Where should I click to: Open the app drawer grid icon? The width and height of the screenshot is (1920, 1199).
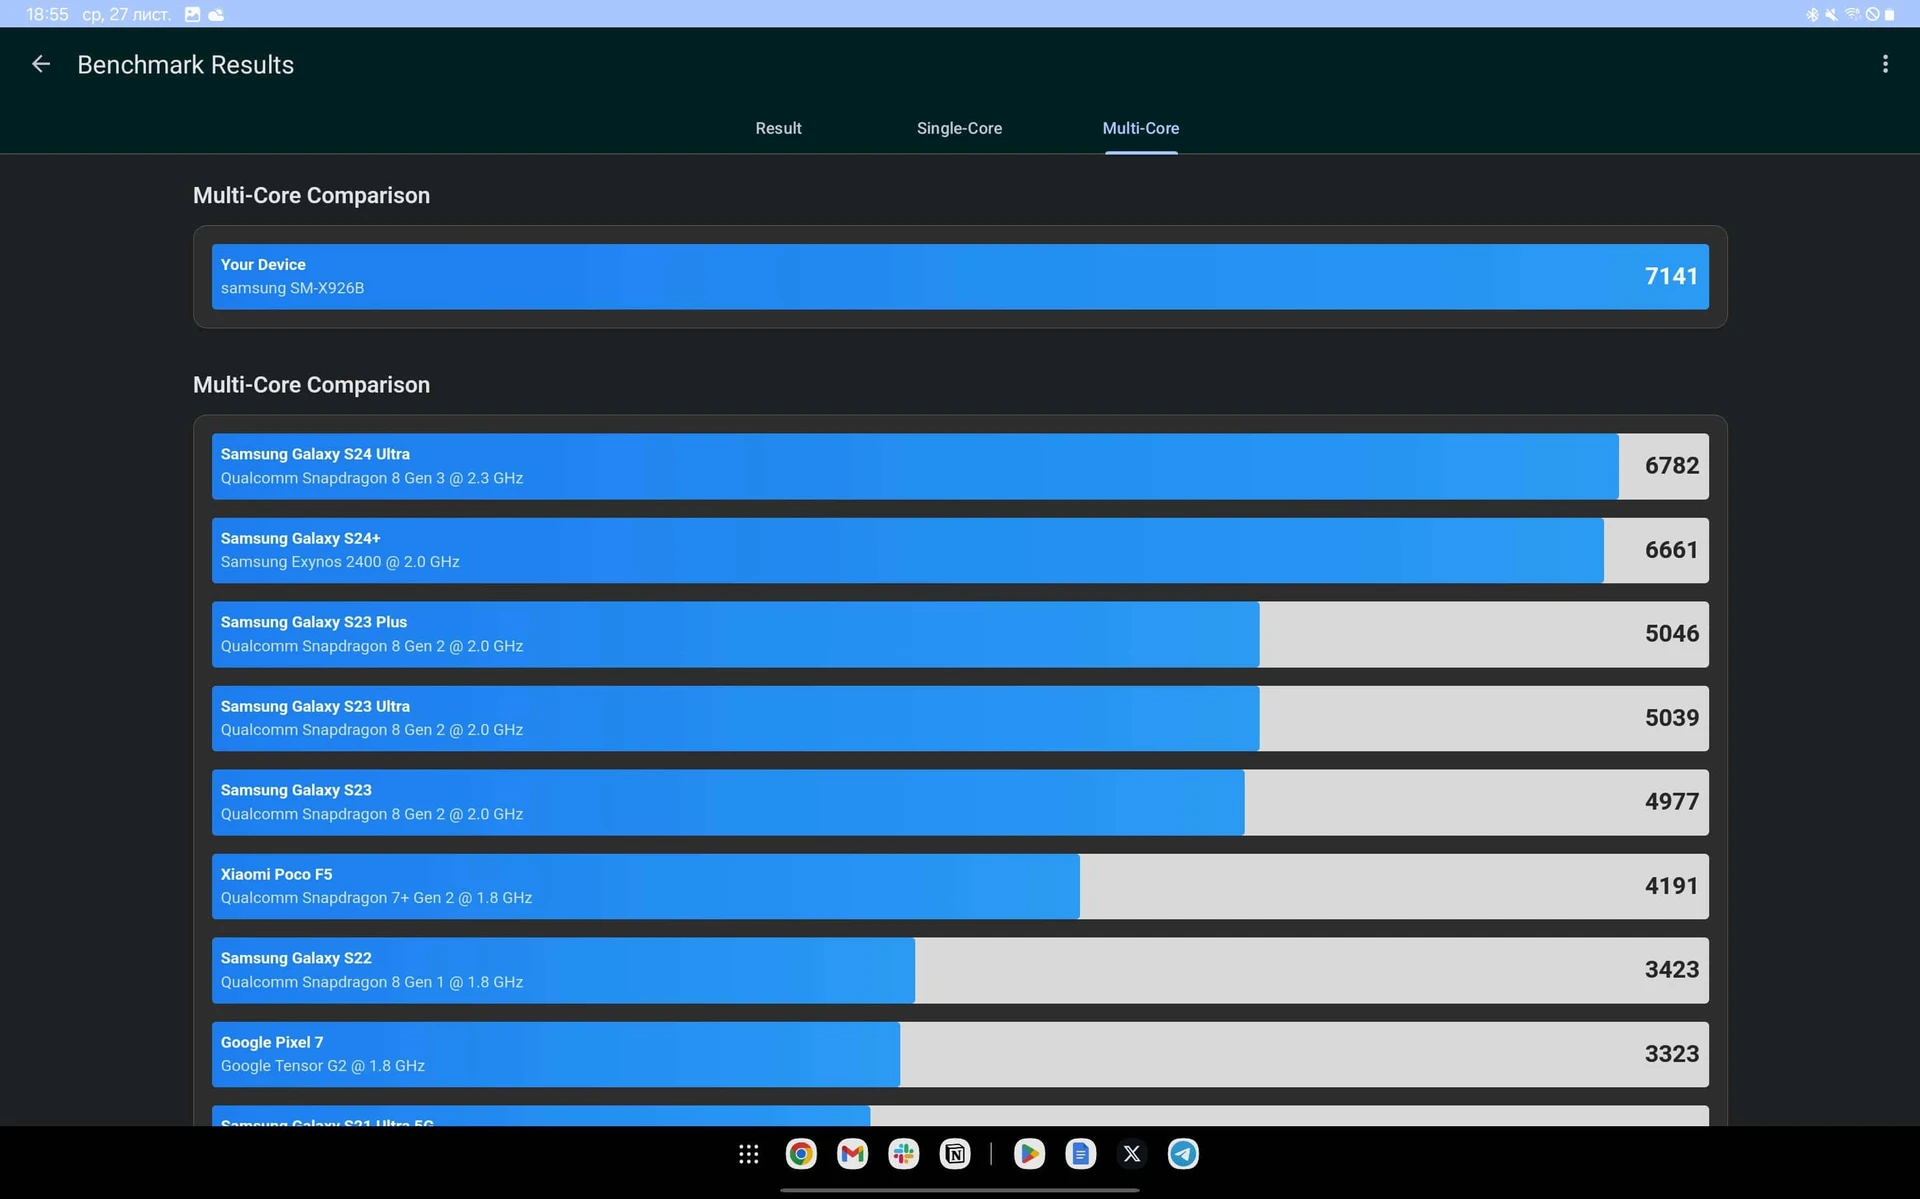click(748, 1154)
